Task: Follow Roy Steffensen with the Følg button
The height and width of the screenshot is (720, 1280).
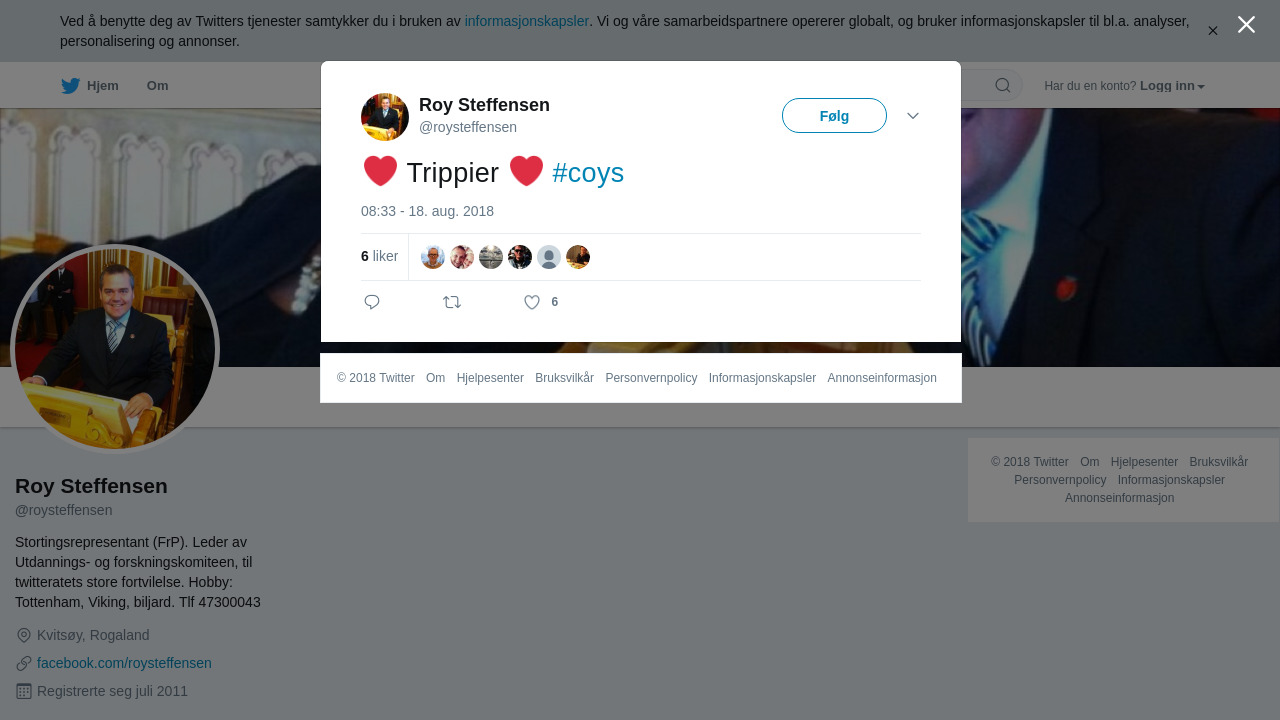Action: tap(834, 116)
